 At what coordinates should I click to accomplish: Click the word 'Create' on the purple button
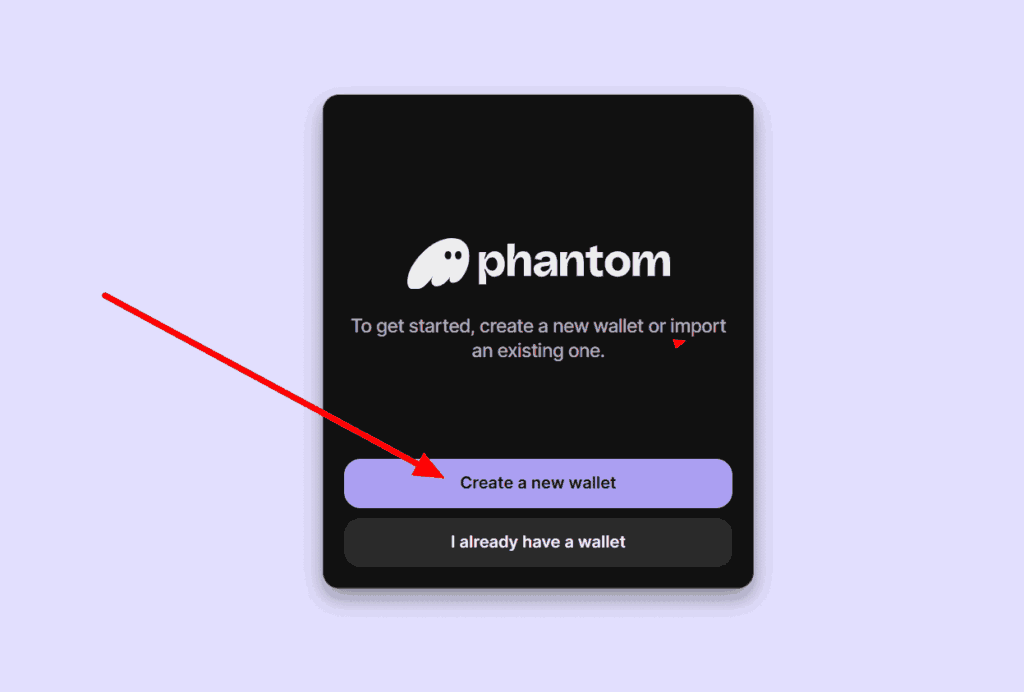click(487, 483)
